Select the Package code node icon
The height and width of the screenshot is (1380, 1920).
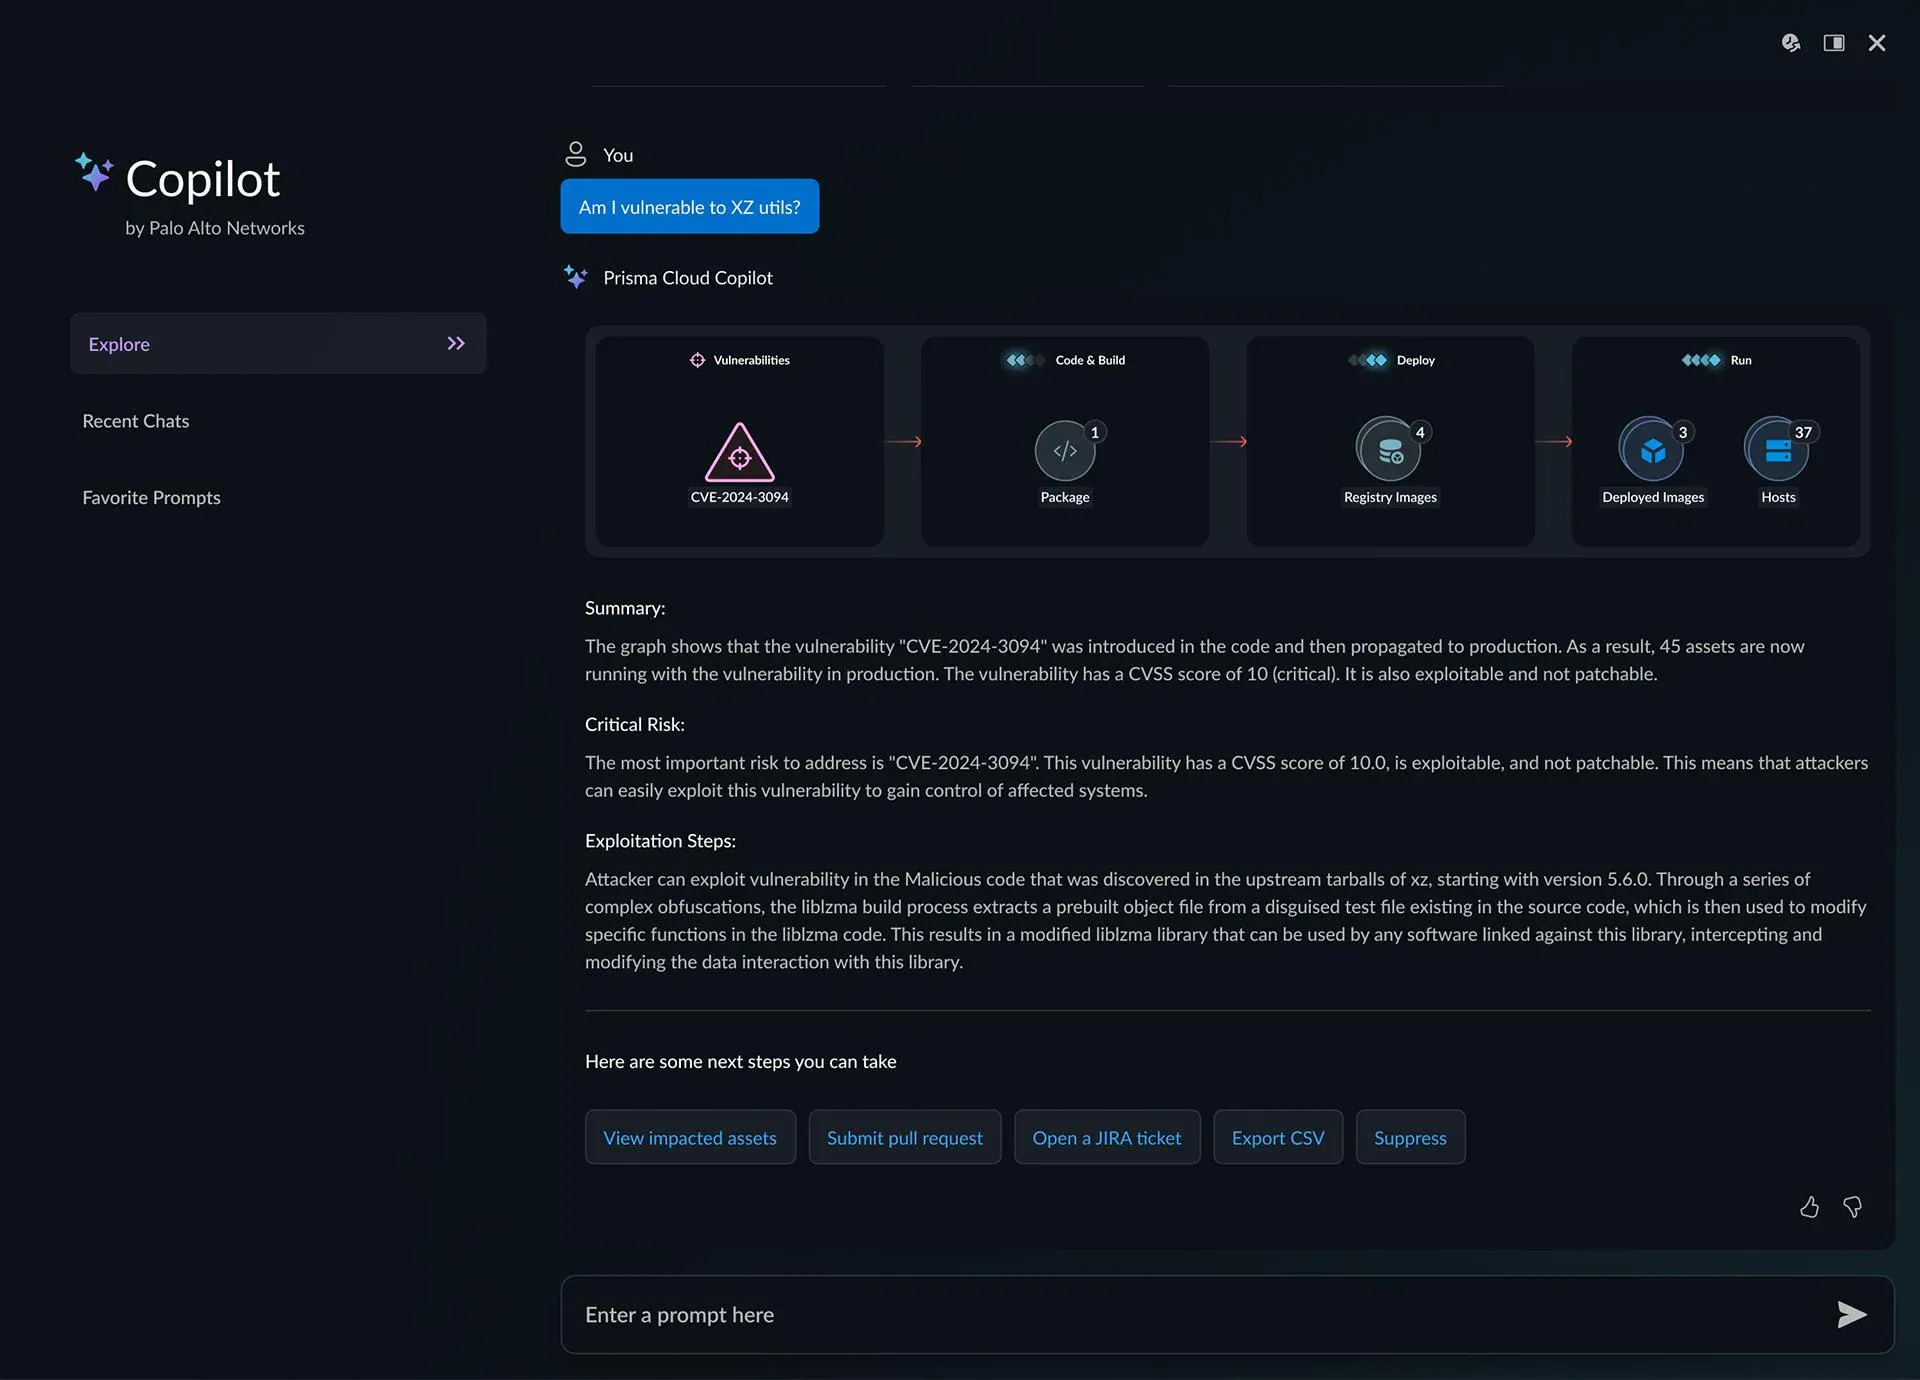(1065, 451)
